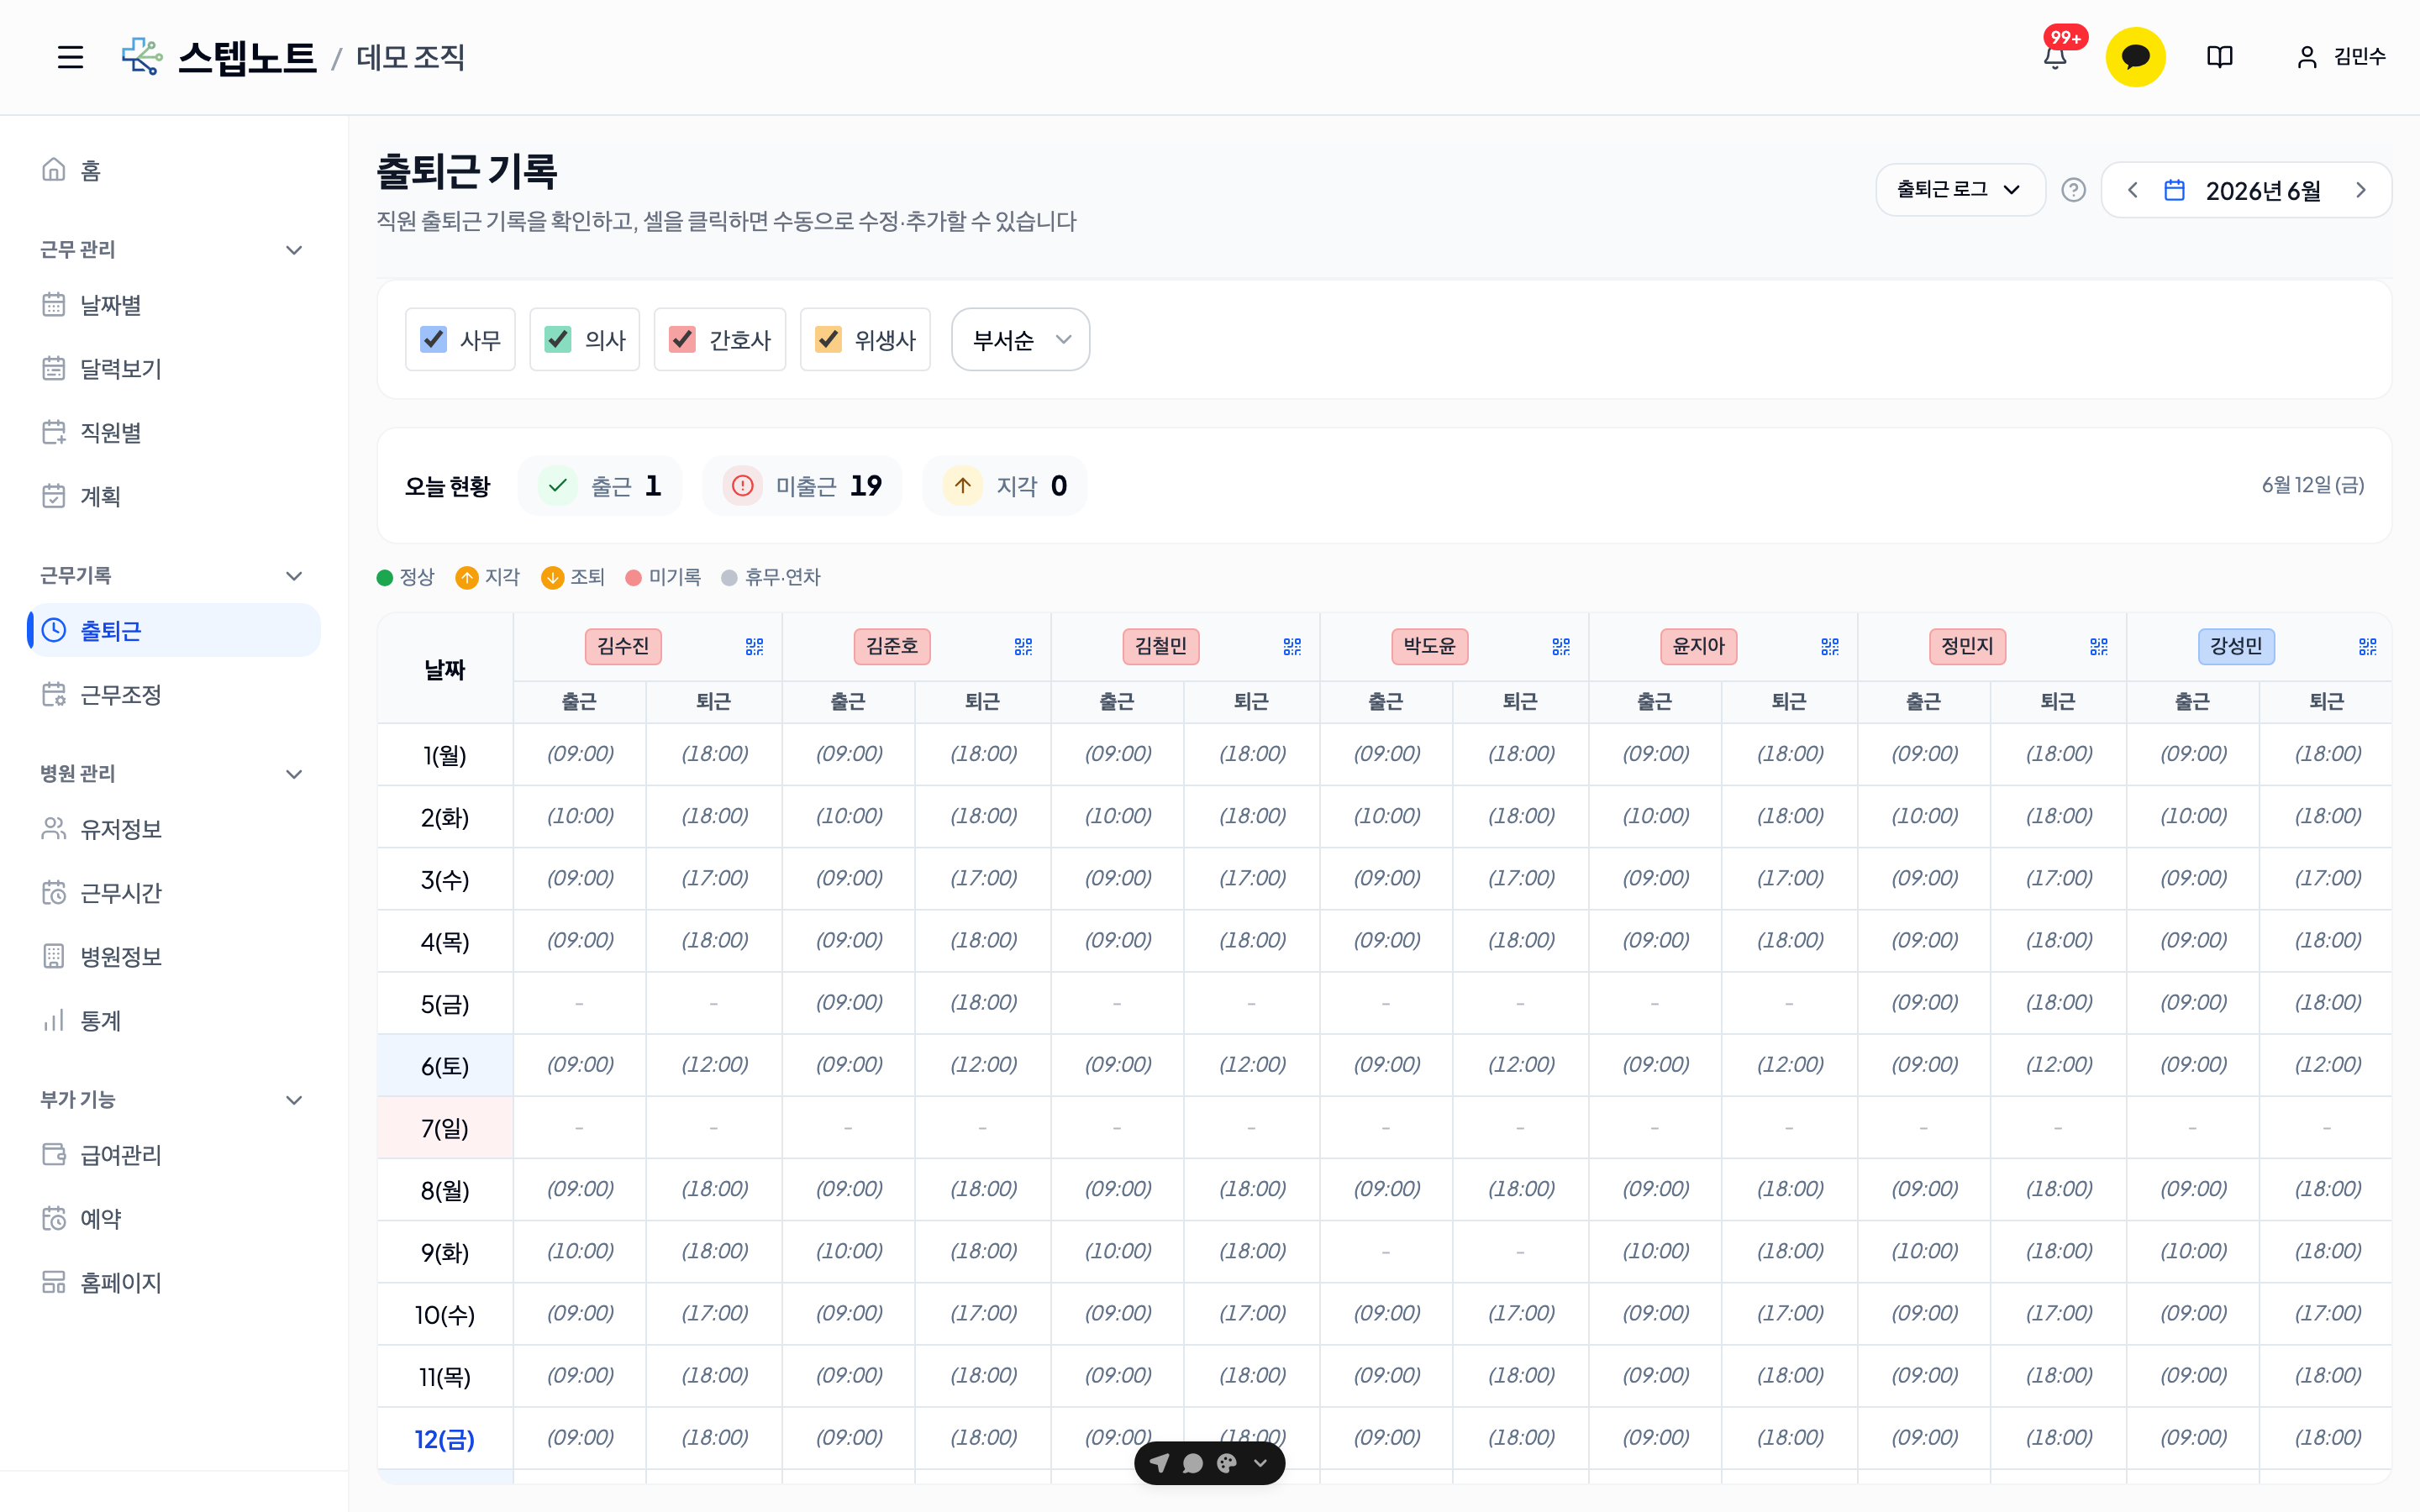This screenshot has height=1512, width=2420.
Task: Click the 데모 조직 breadcrumb
Action: (x=411, y=57)
